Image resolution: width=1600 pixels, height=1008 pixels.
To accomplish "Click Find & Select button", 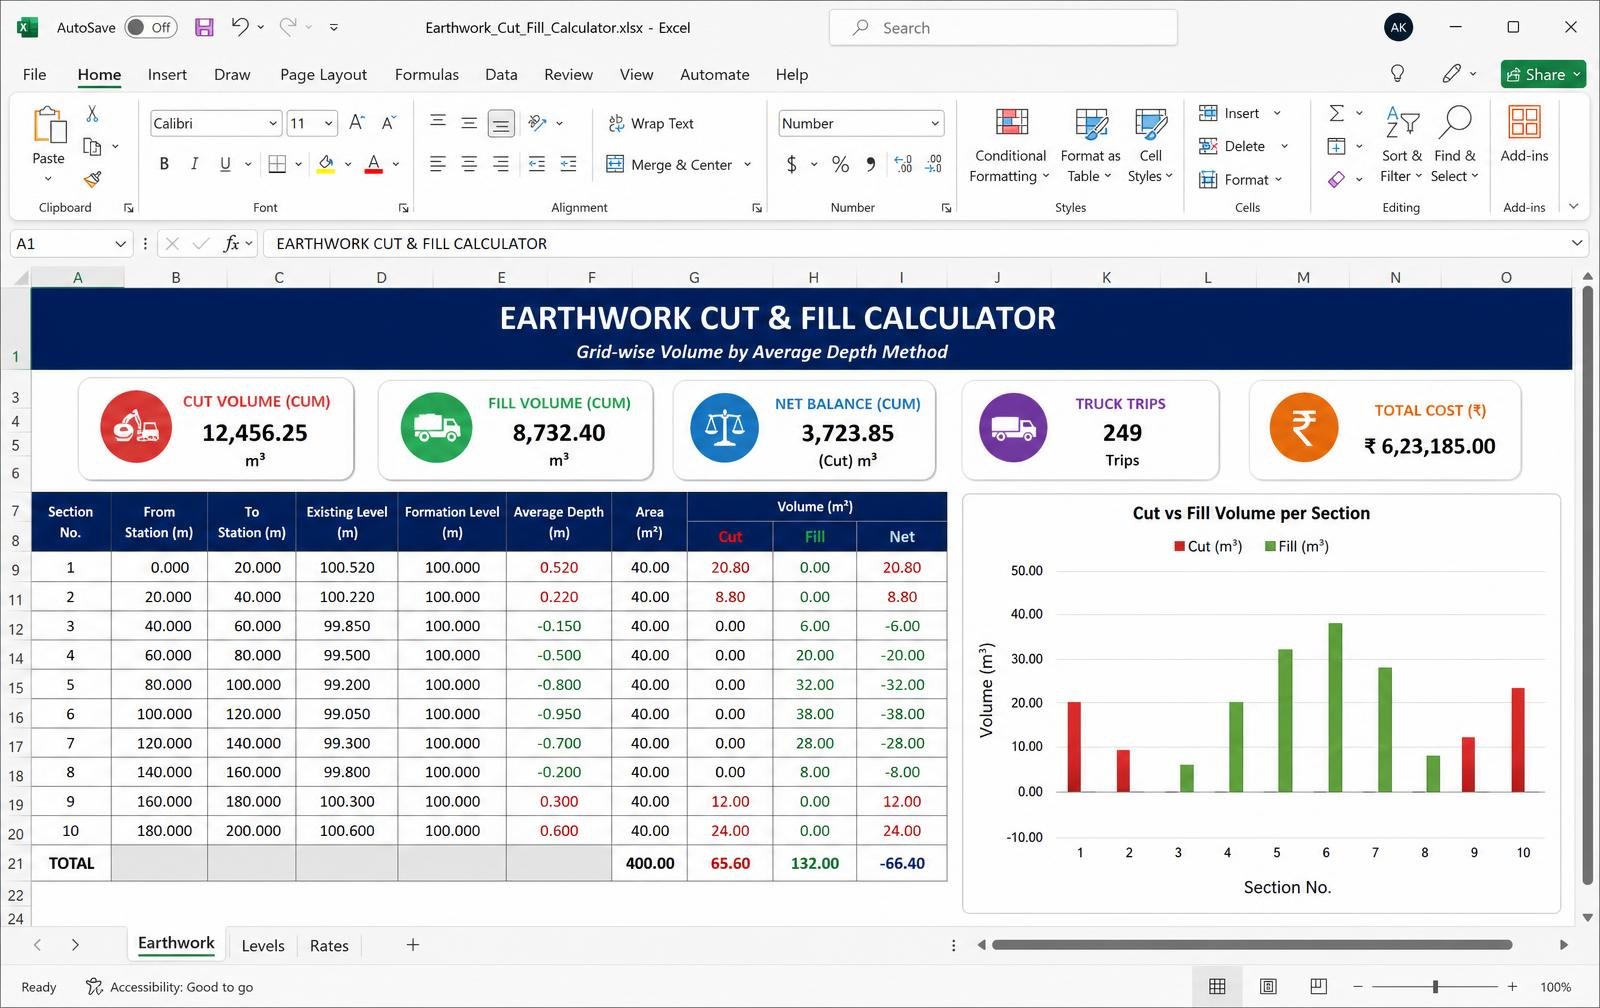I will [x=1454, y=144].
